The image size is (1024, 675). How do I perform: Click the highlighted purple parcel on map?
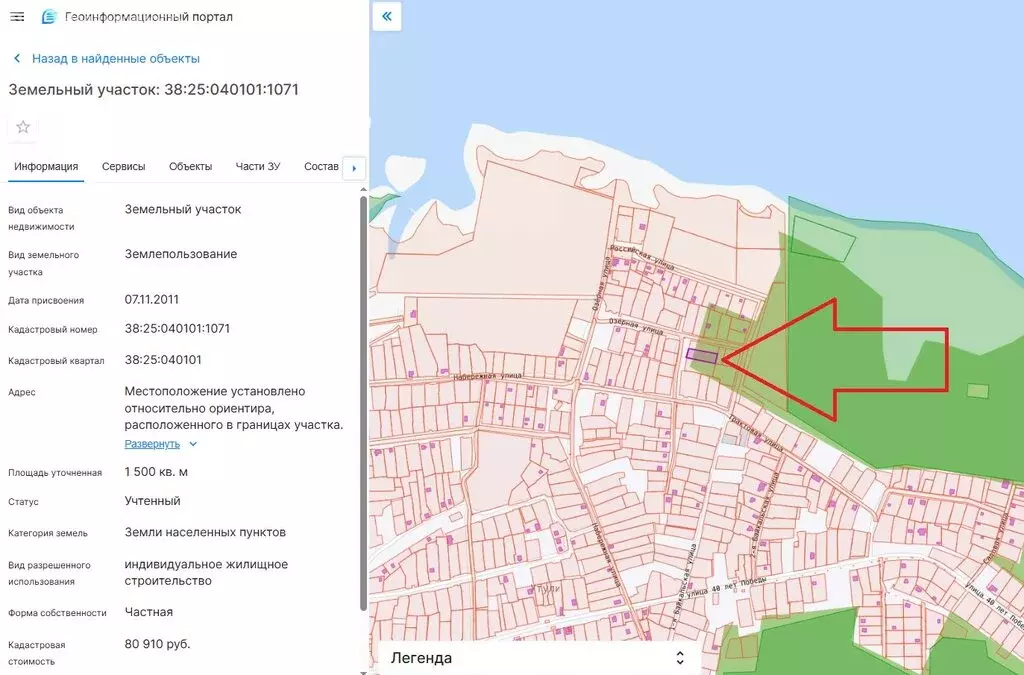click(x=701, y=356)
